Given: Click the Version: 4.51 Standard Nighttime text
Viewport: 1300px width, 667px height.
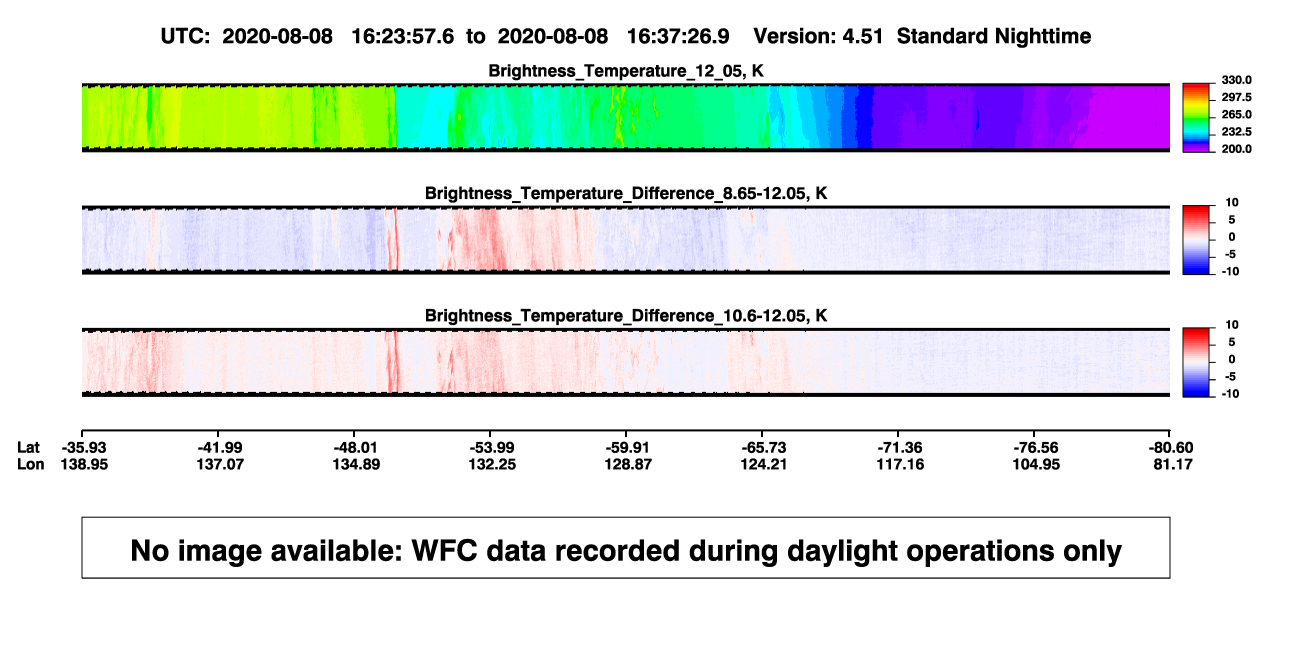Looking at the screenshot, I should pos(922,37).
